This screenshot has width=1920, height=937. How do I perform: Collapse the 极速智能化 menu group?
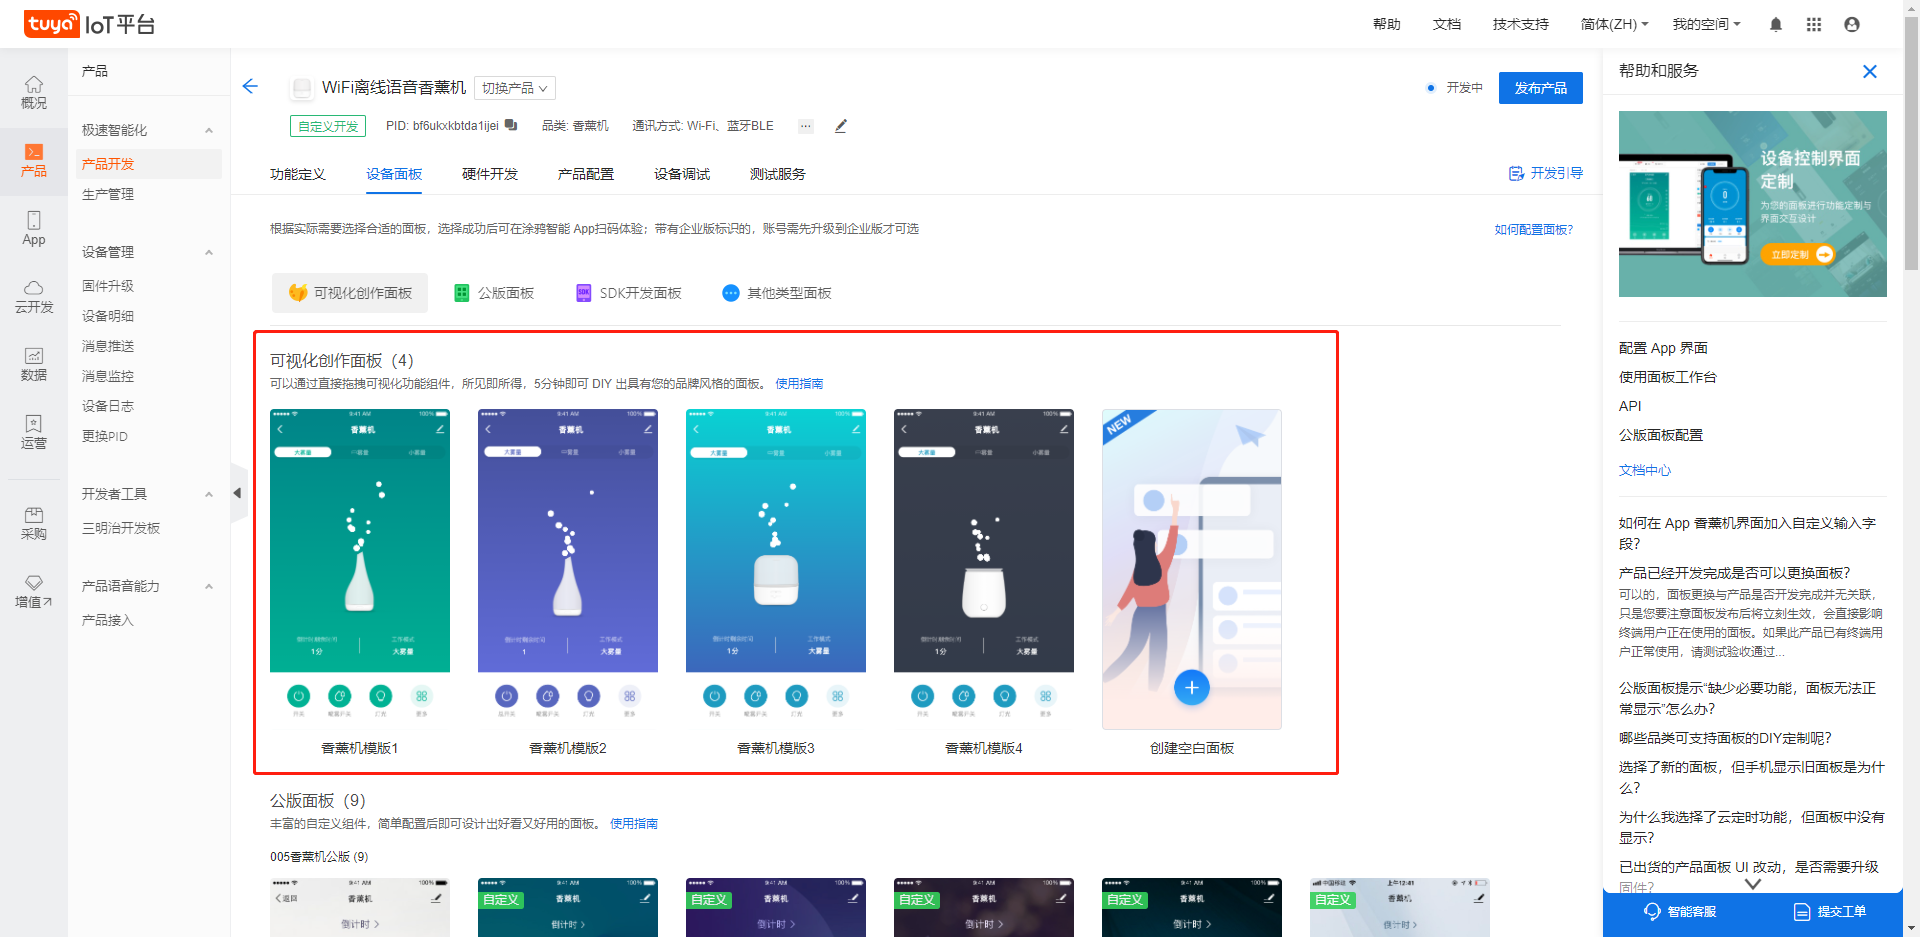pyautogui.click(x=209, y=130)
